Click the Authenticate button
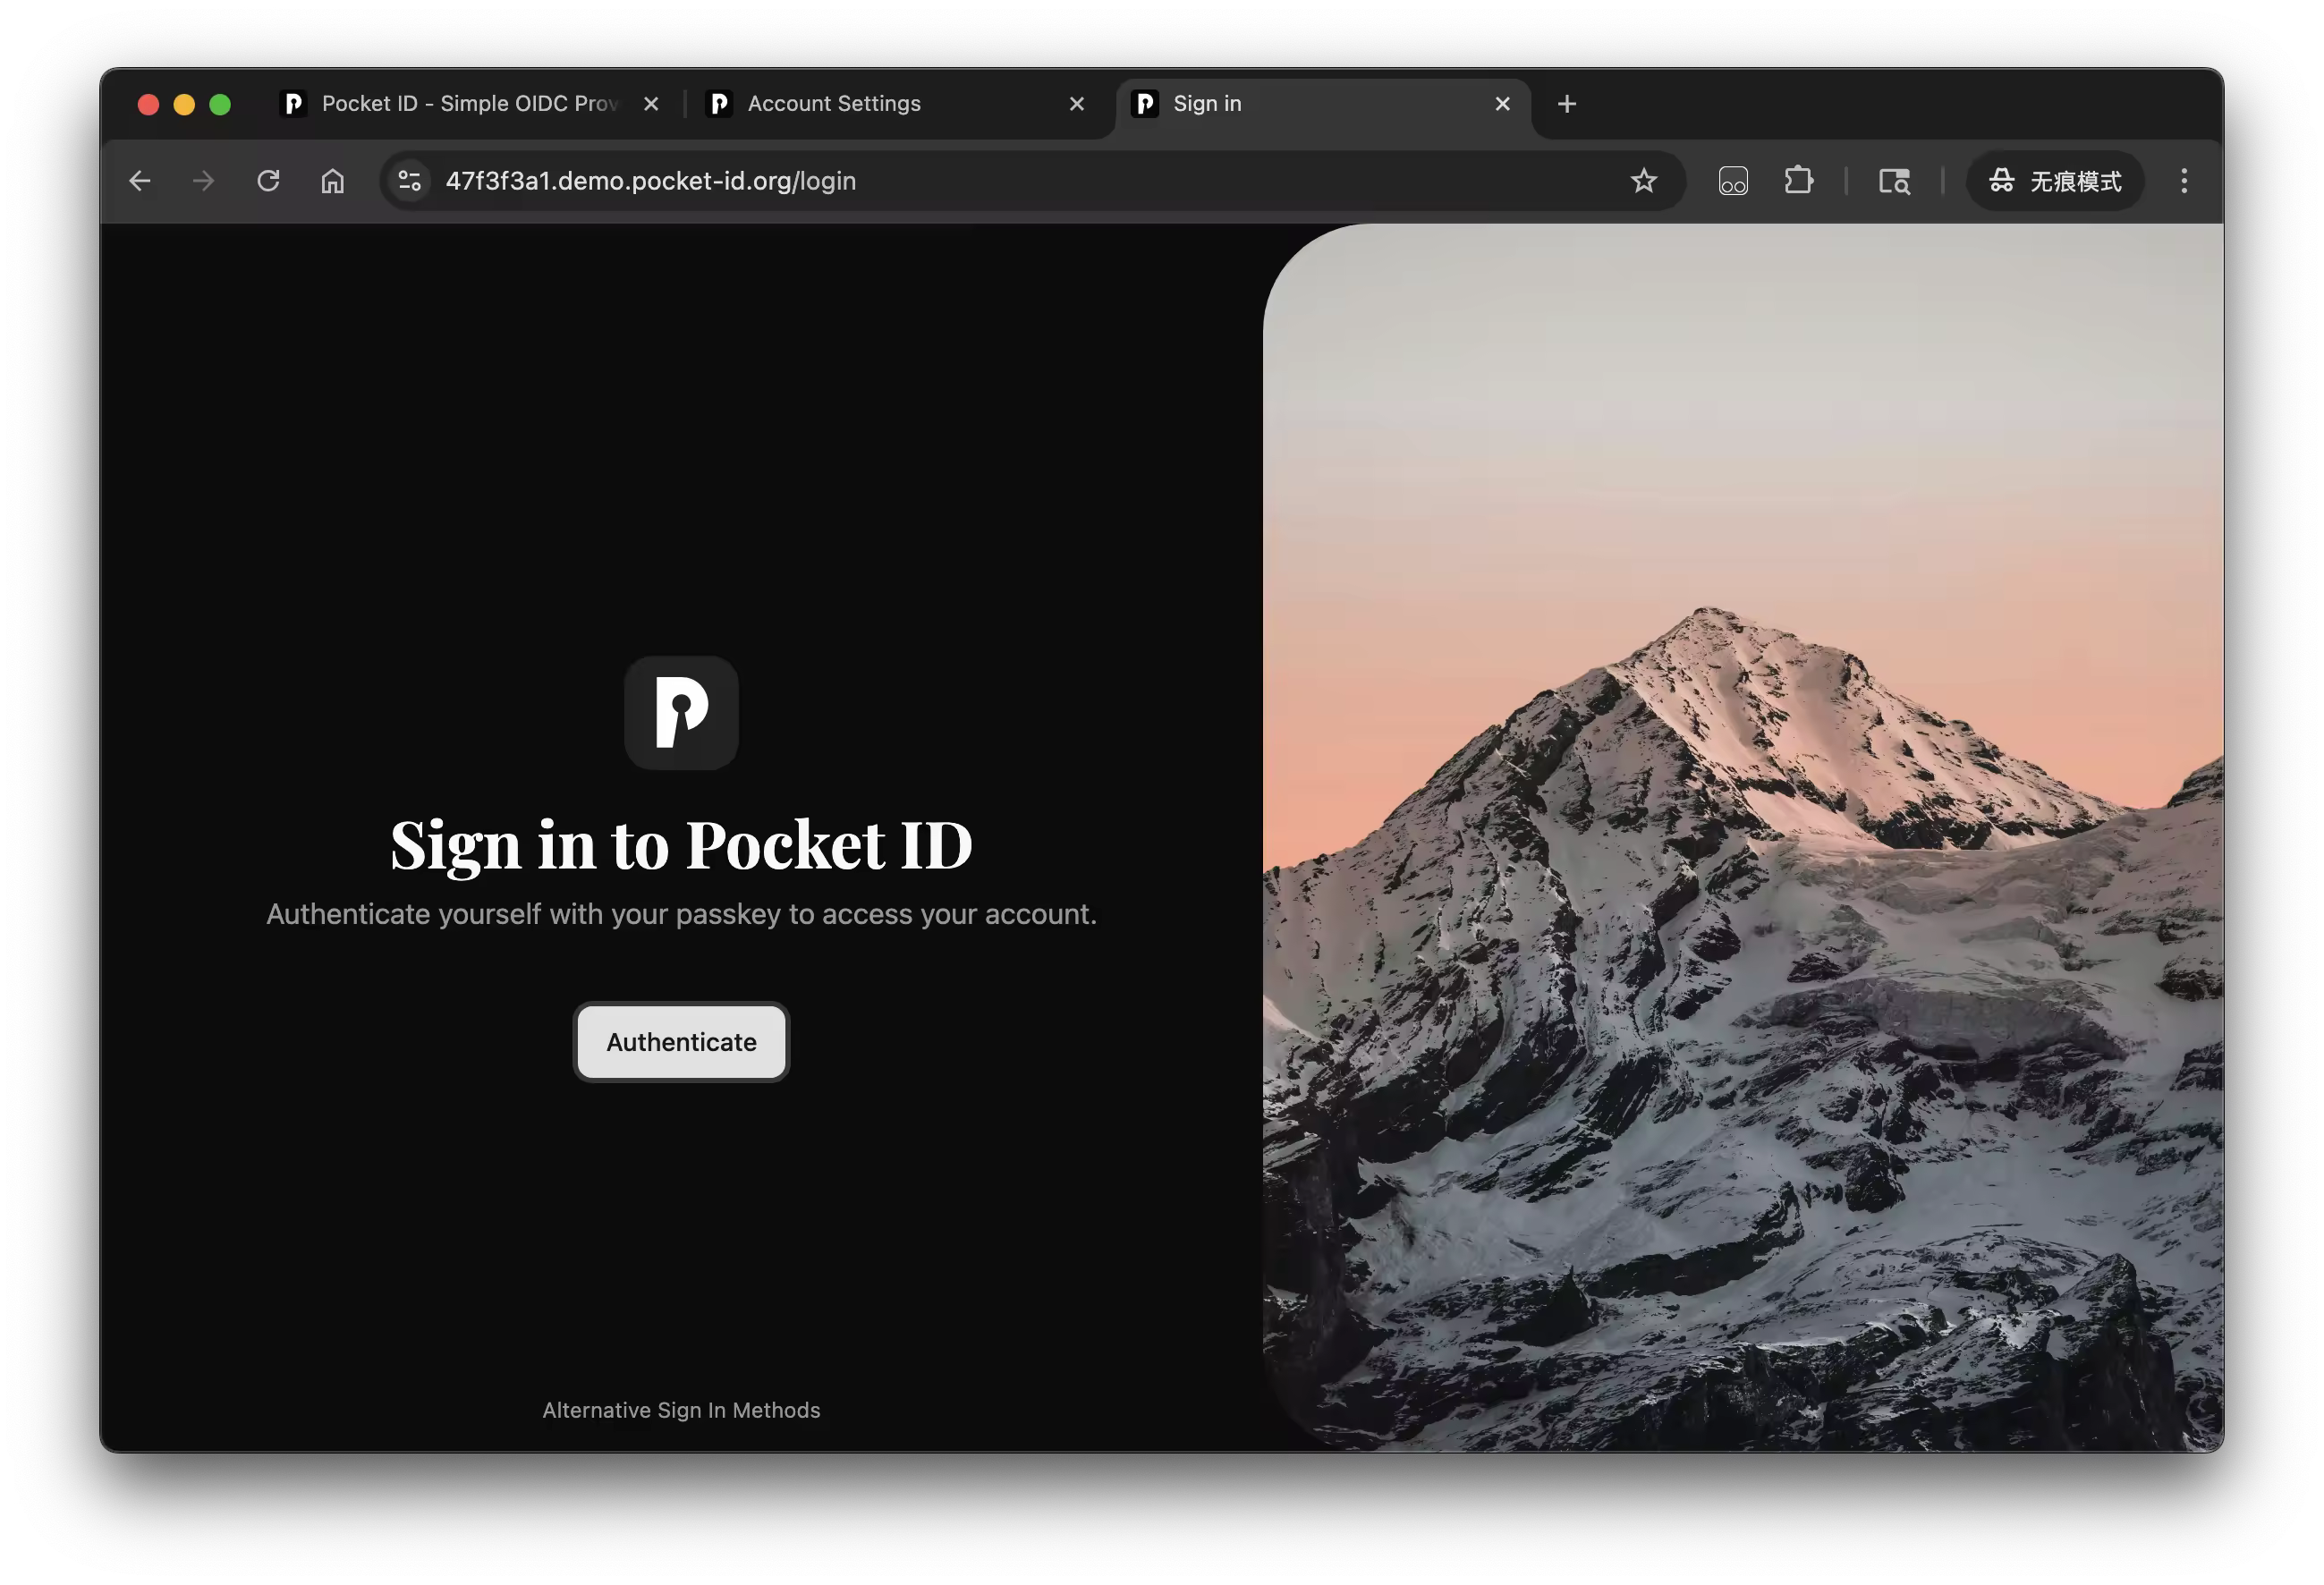2324x1585 pixels. click(x=681, y=1042)
